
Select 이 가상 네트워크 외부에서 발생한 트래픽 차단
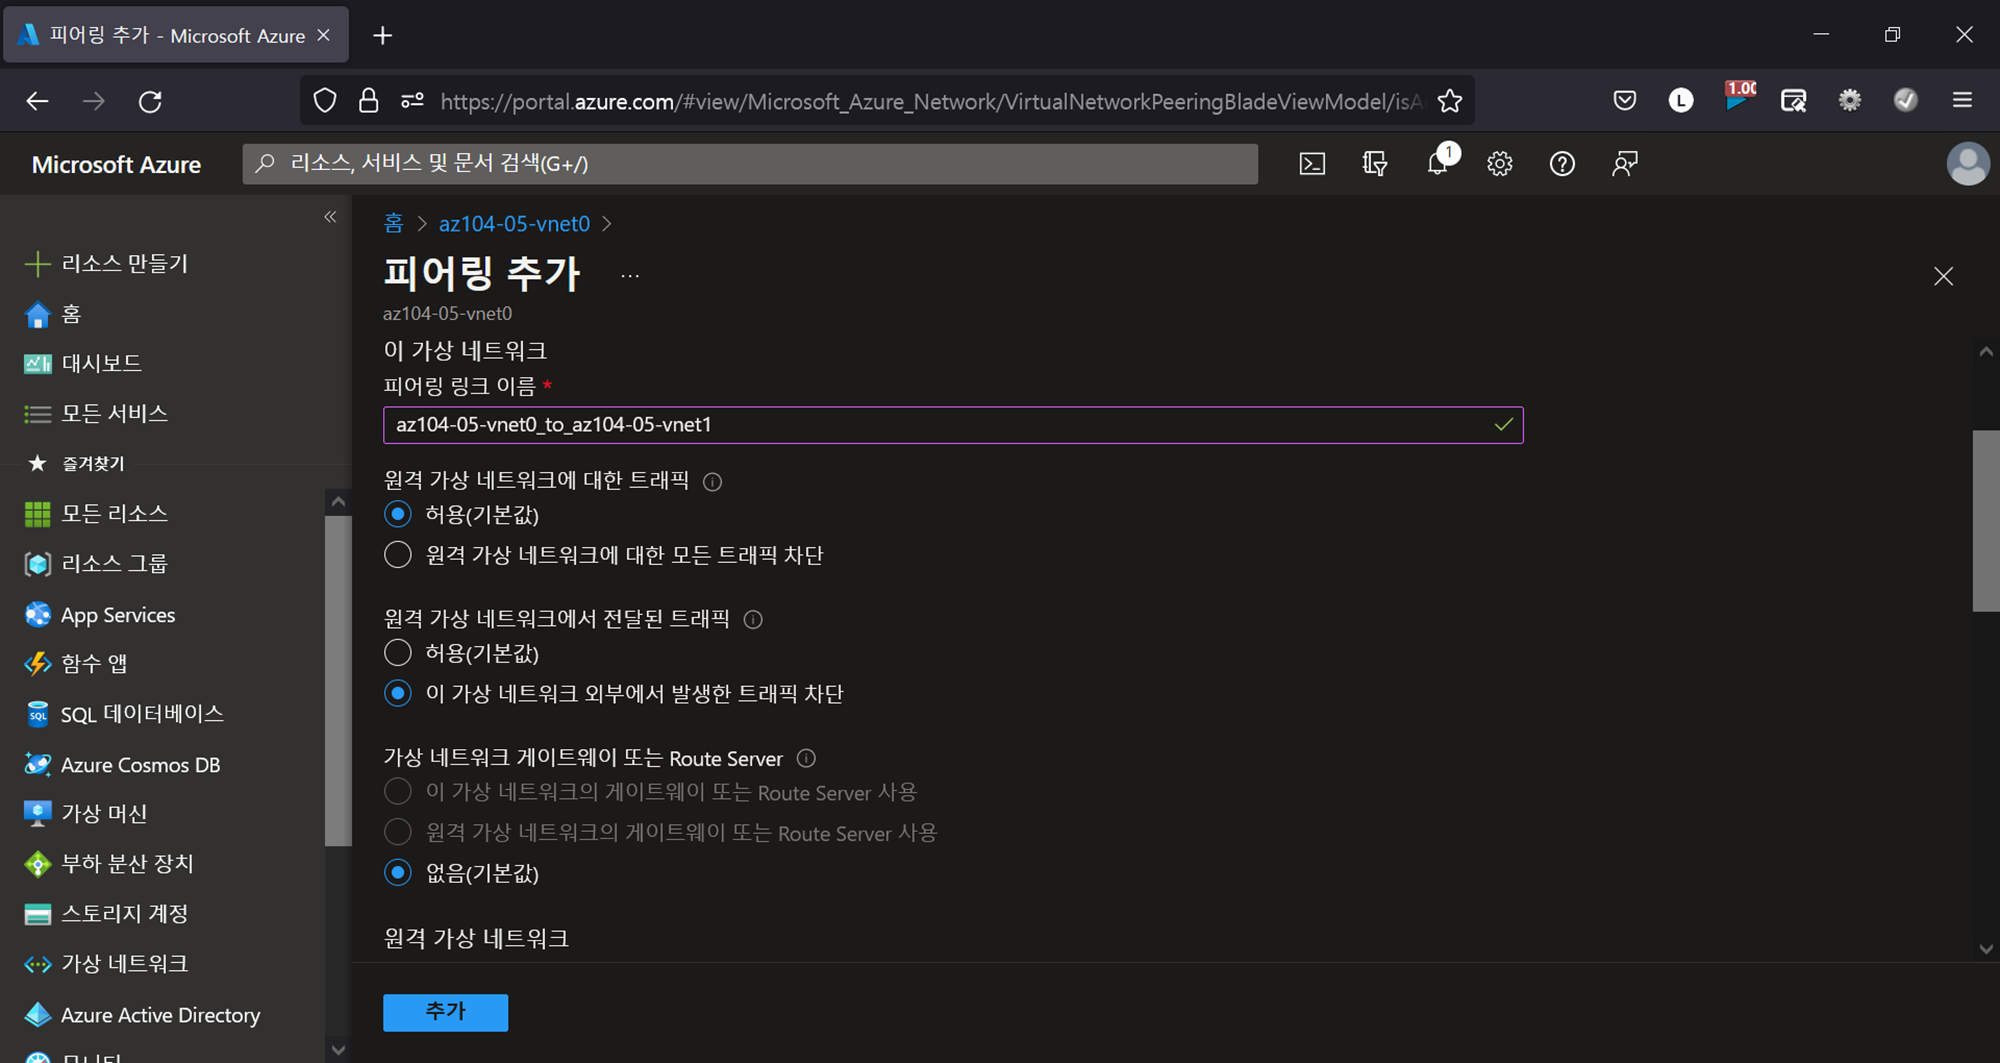(398, 693)
